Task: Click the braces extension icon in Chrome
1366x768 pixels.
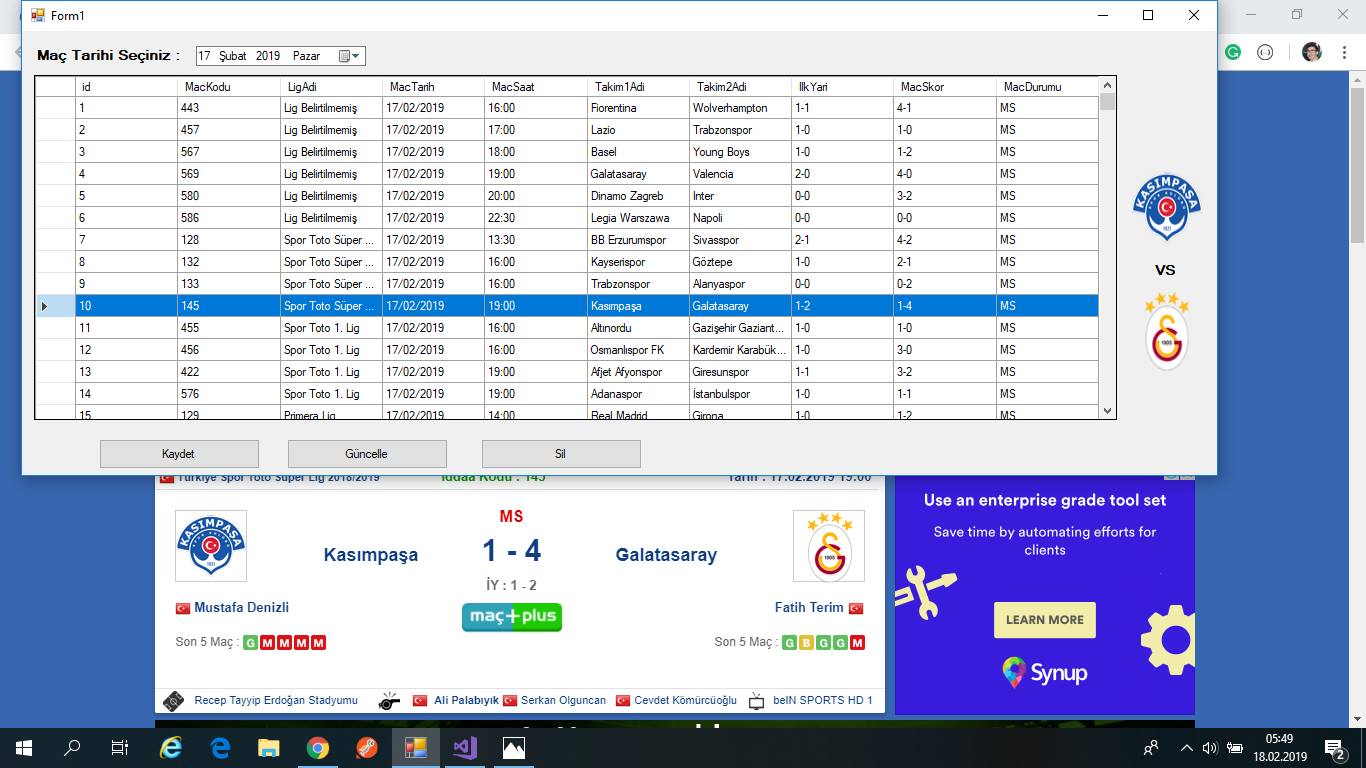Action: 1265,52
